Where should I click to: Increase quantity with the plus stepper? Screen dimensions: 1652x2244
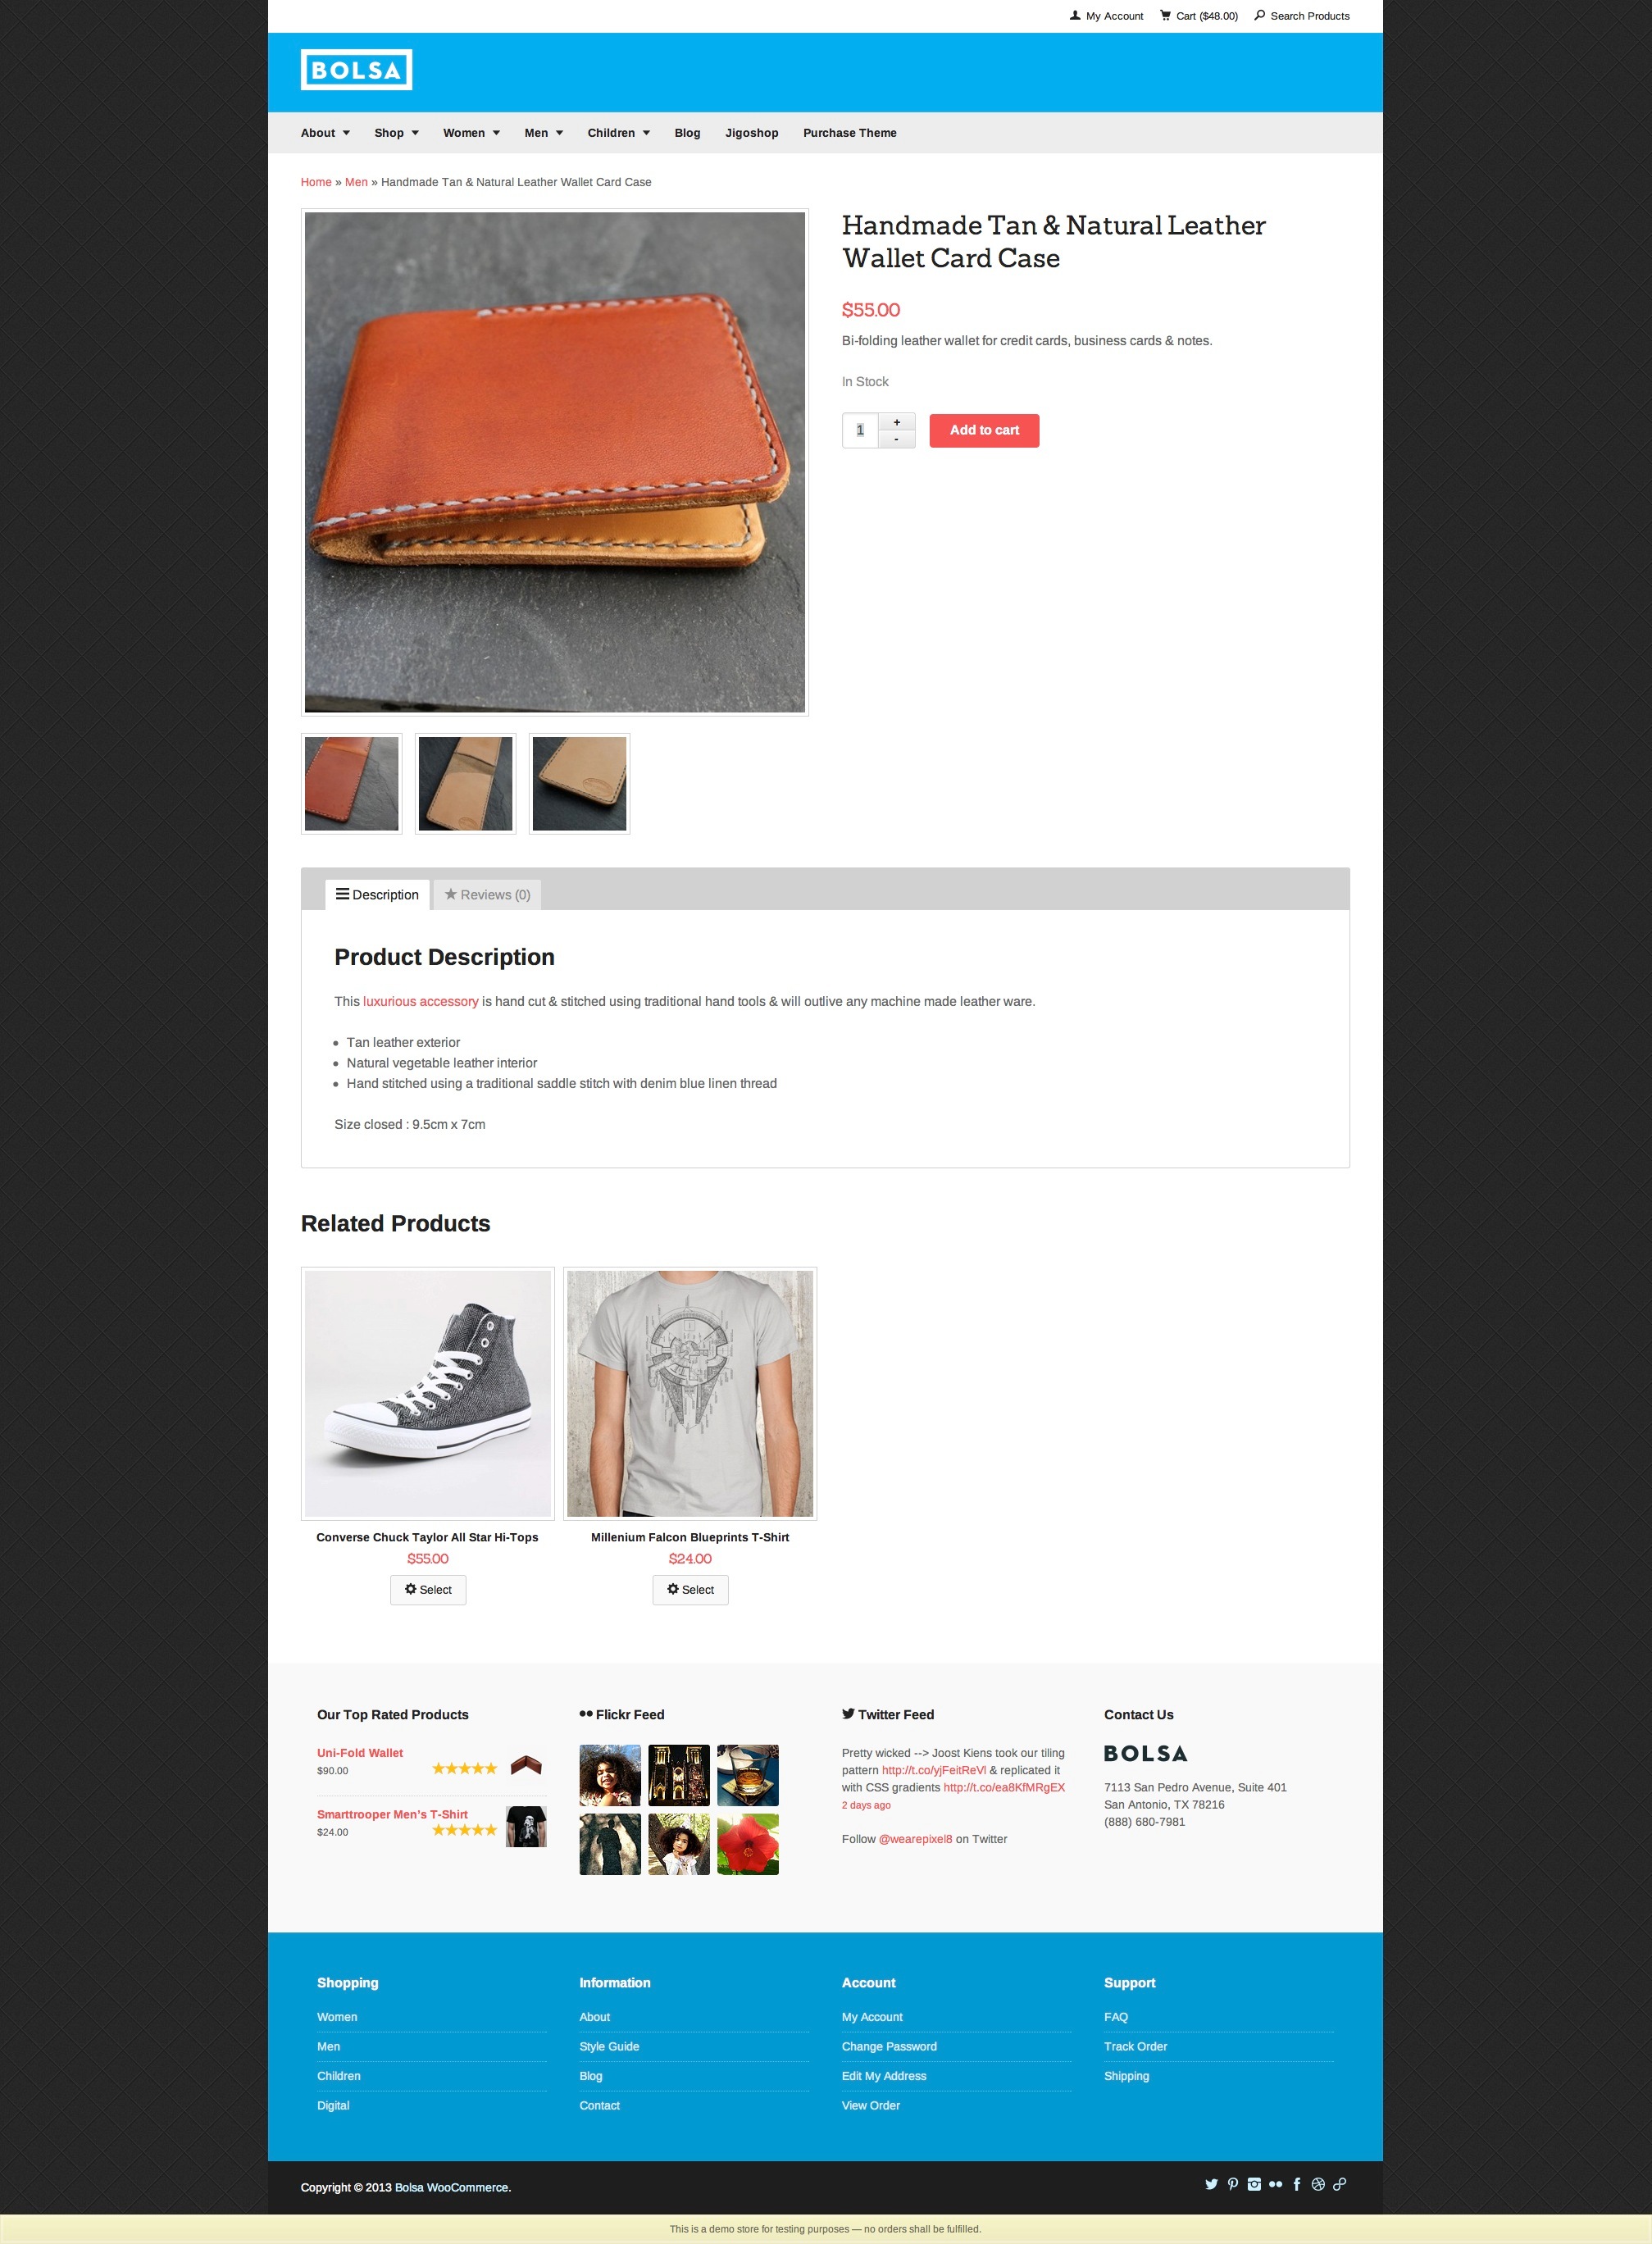[x=897, y=422]
